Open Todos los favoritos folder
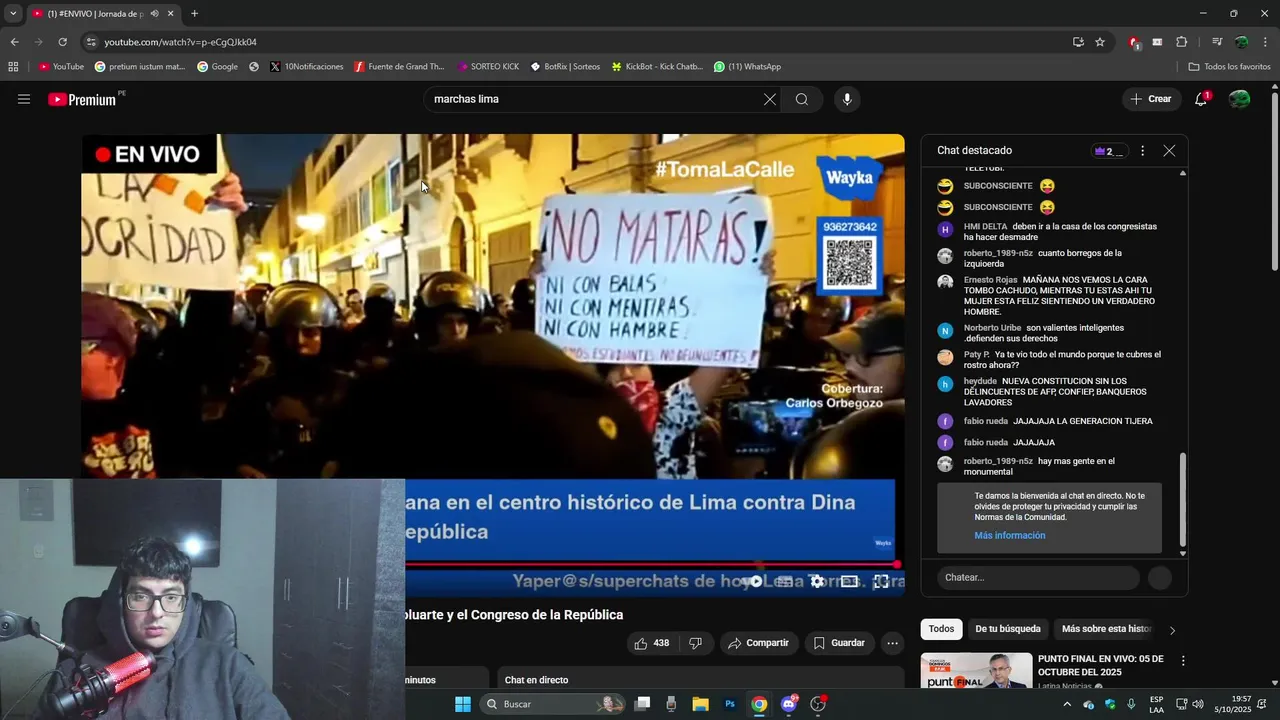The image size is (1280, 720). (x=1229, y=67)
